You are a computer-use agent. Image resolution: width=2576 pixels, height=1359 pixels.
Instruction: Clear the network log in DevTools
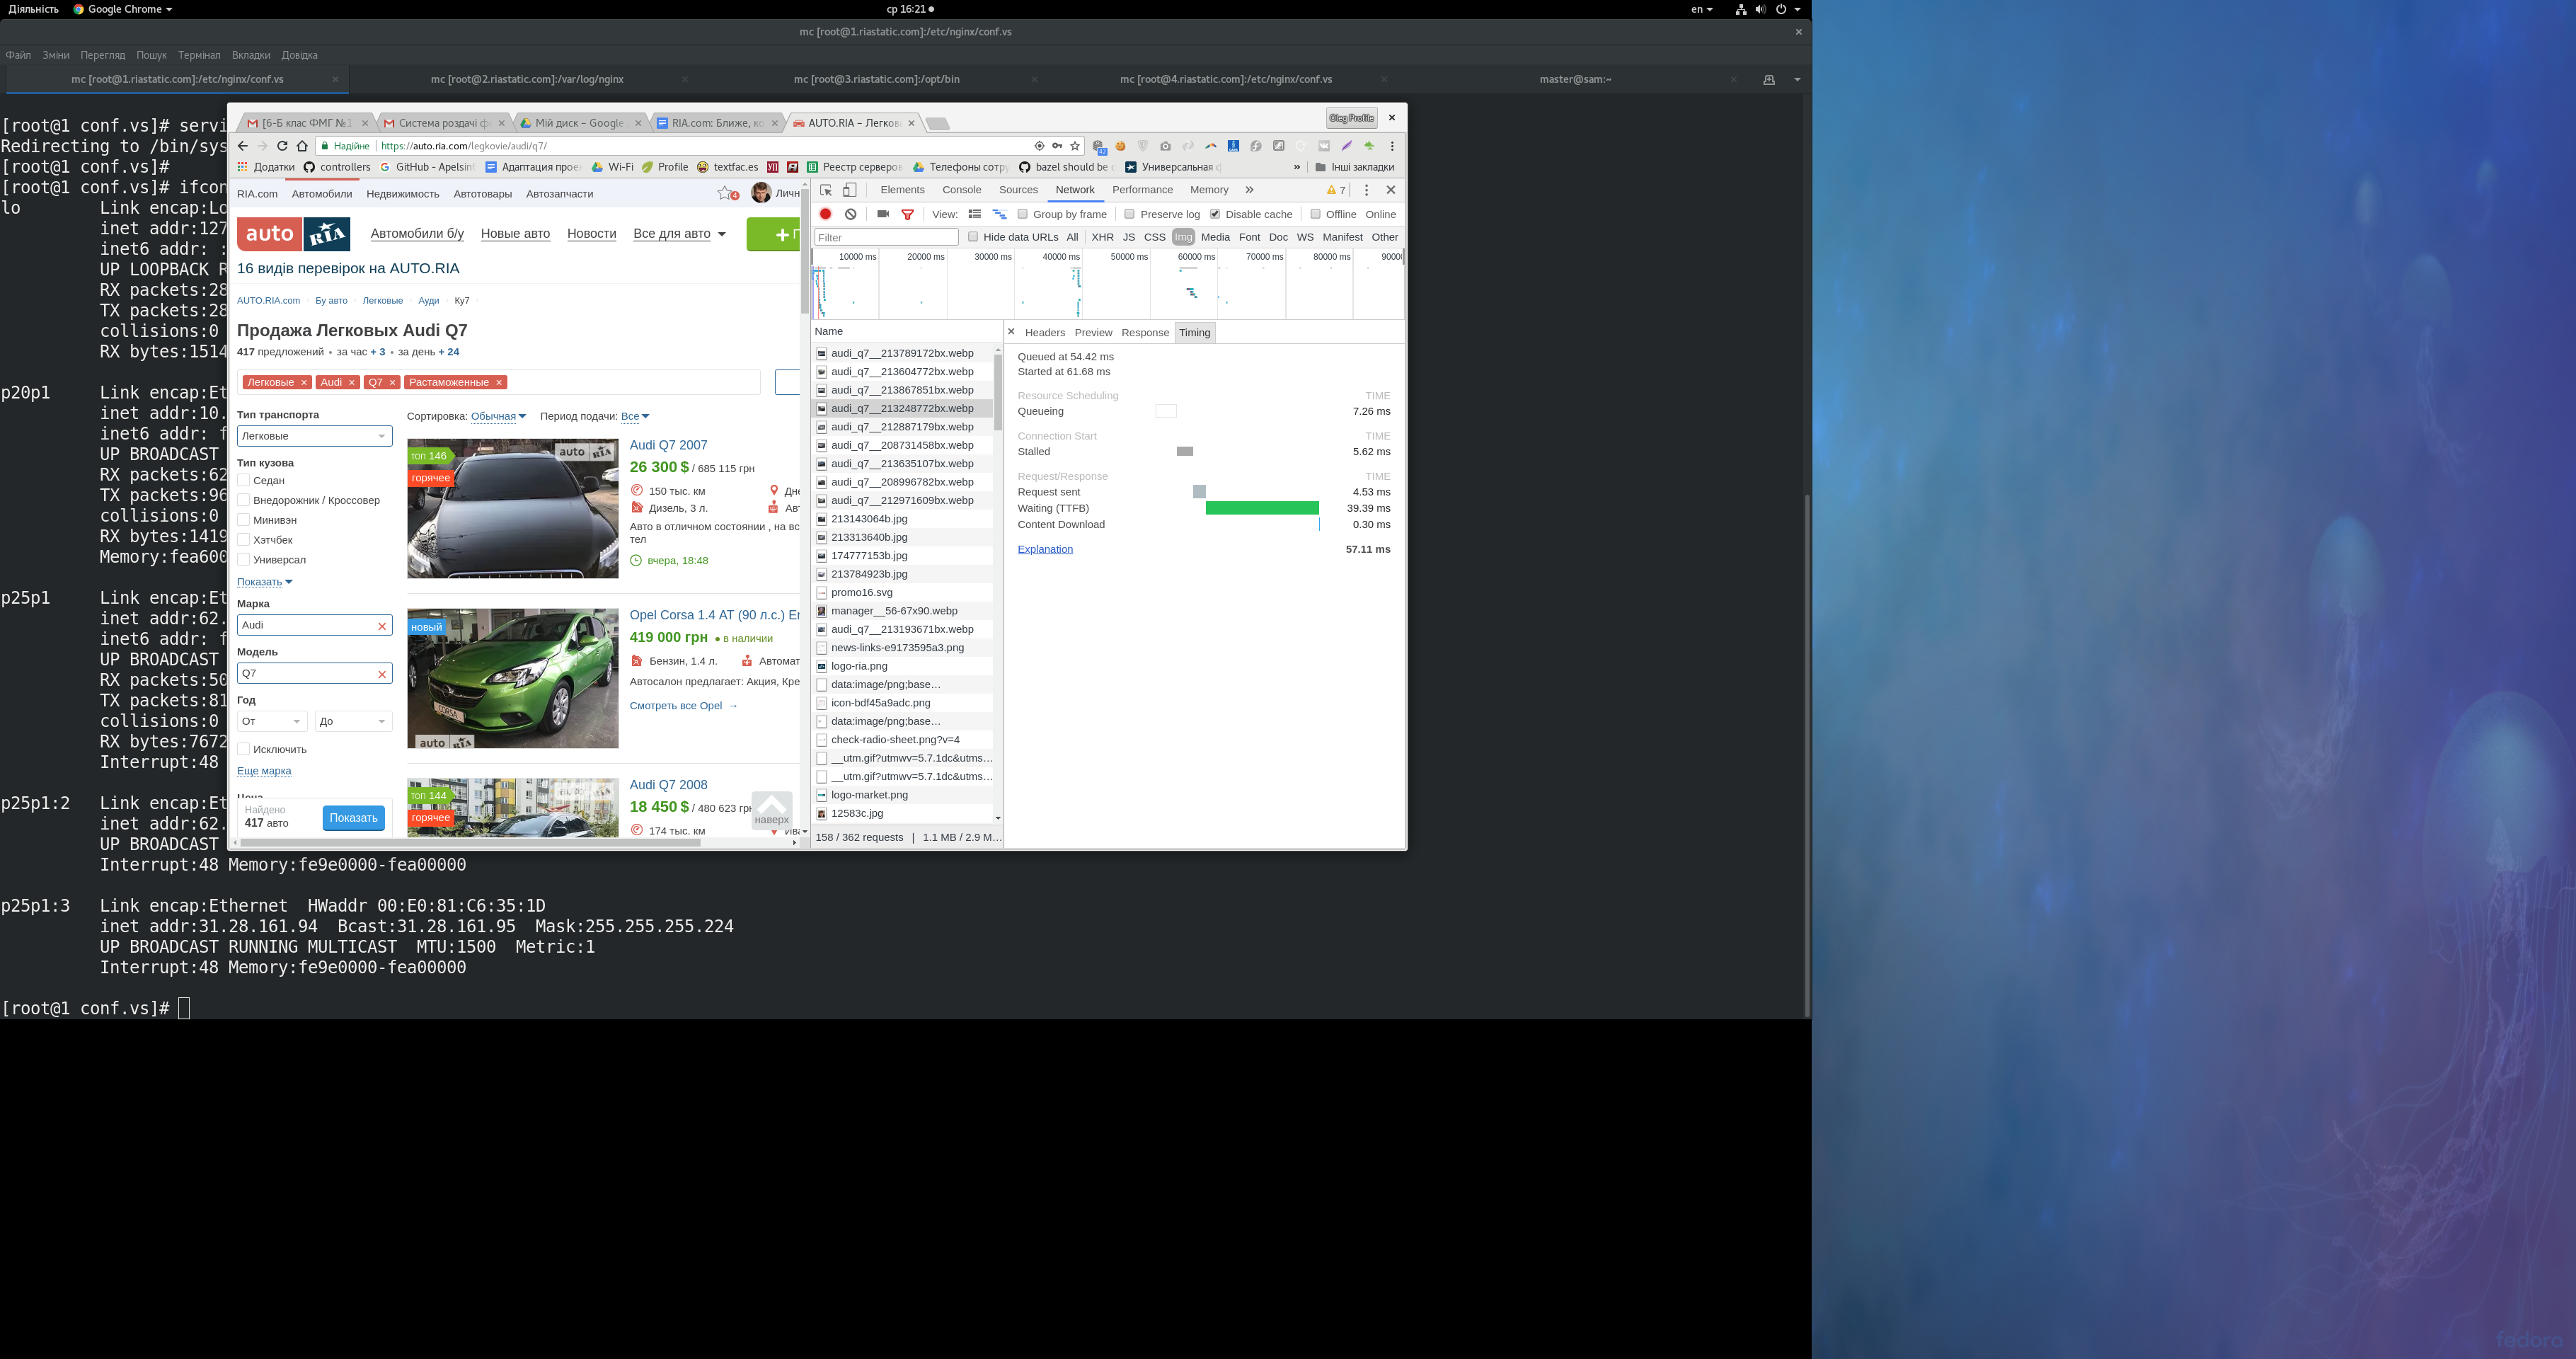(x=850, y=214)
